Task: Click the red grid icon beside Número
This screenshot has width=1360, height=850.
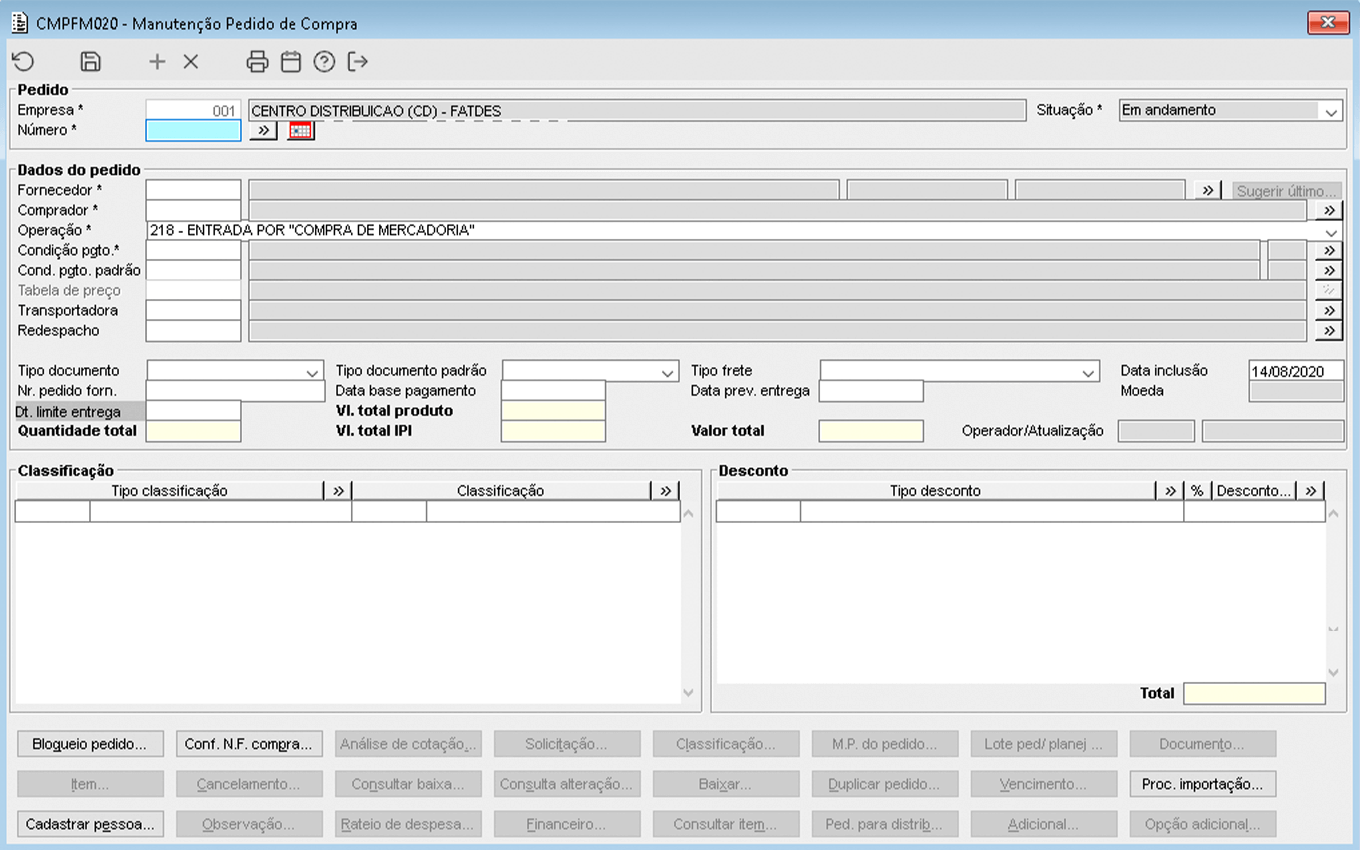Action: tap(300, 131)
